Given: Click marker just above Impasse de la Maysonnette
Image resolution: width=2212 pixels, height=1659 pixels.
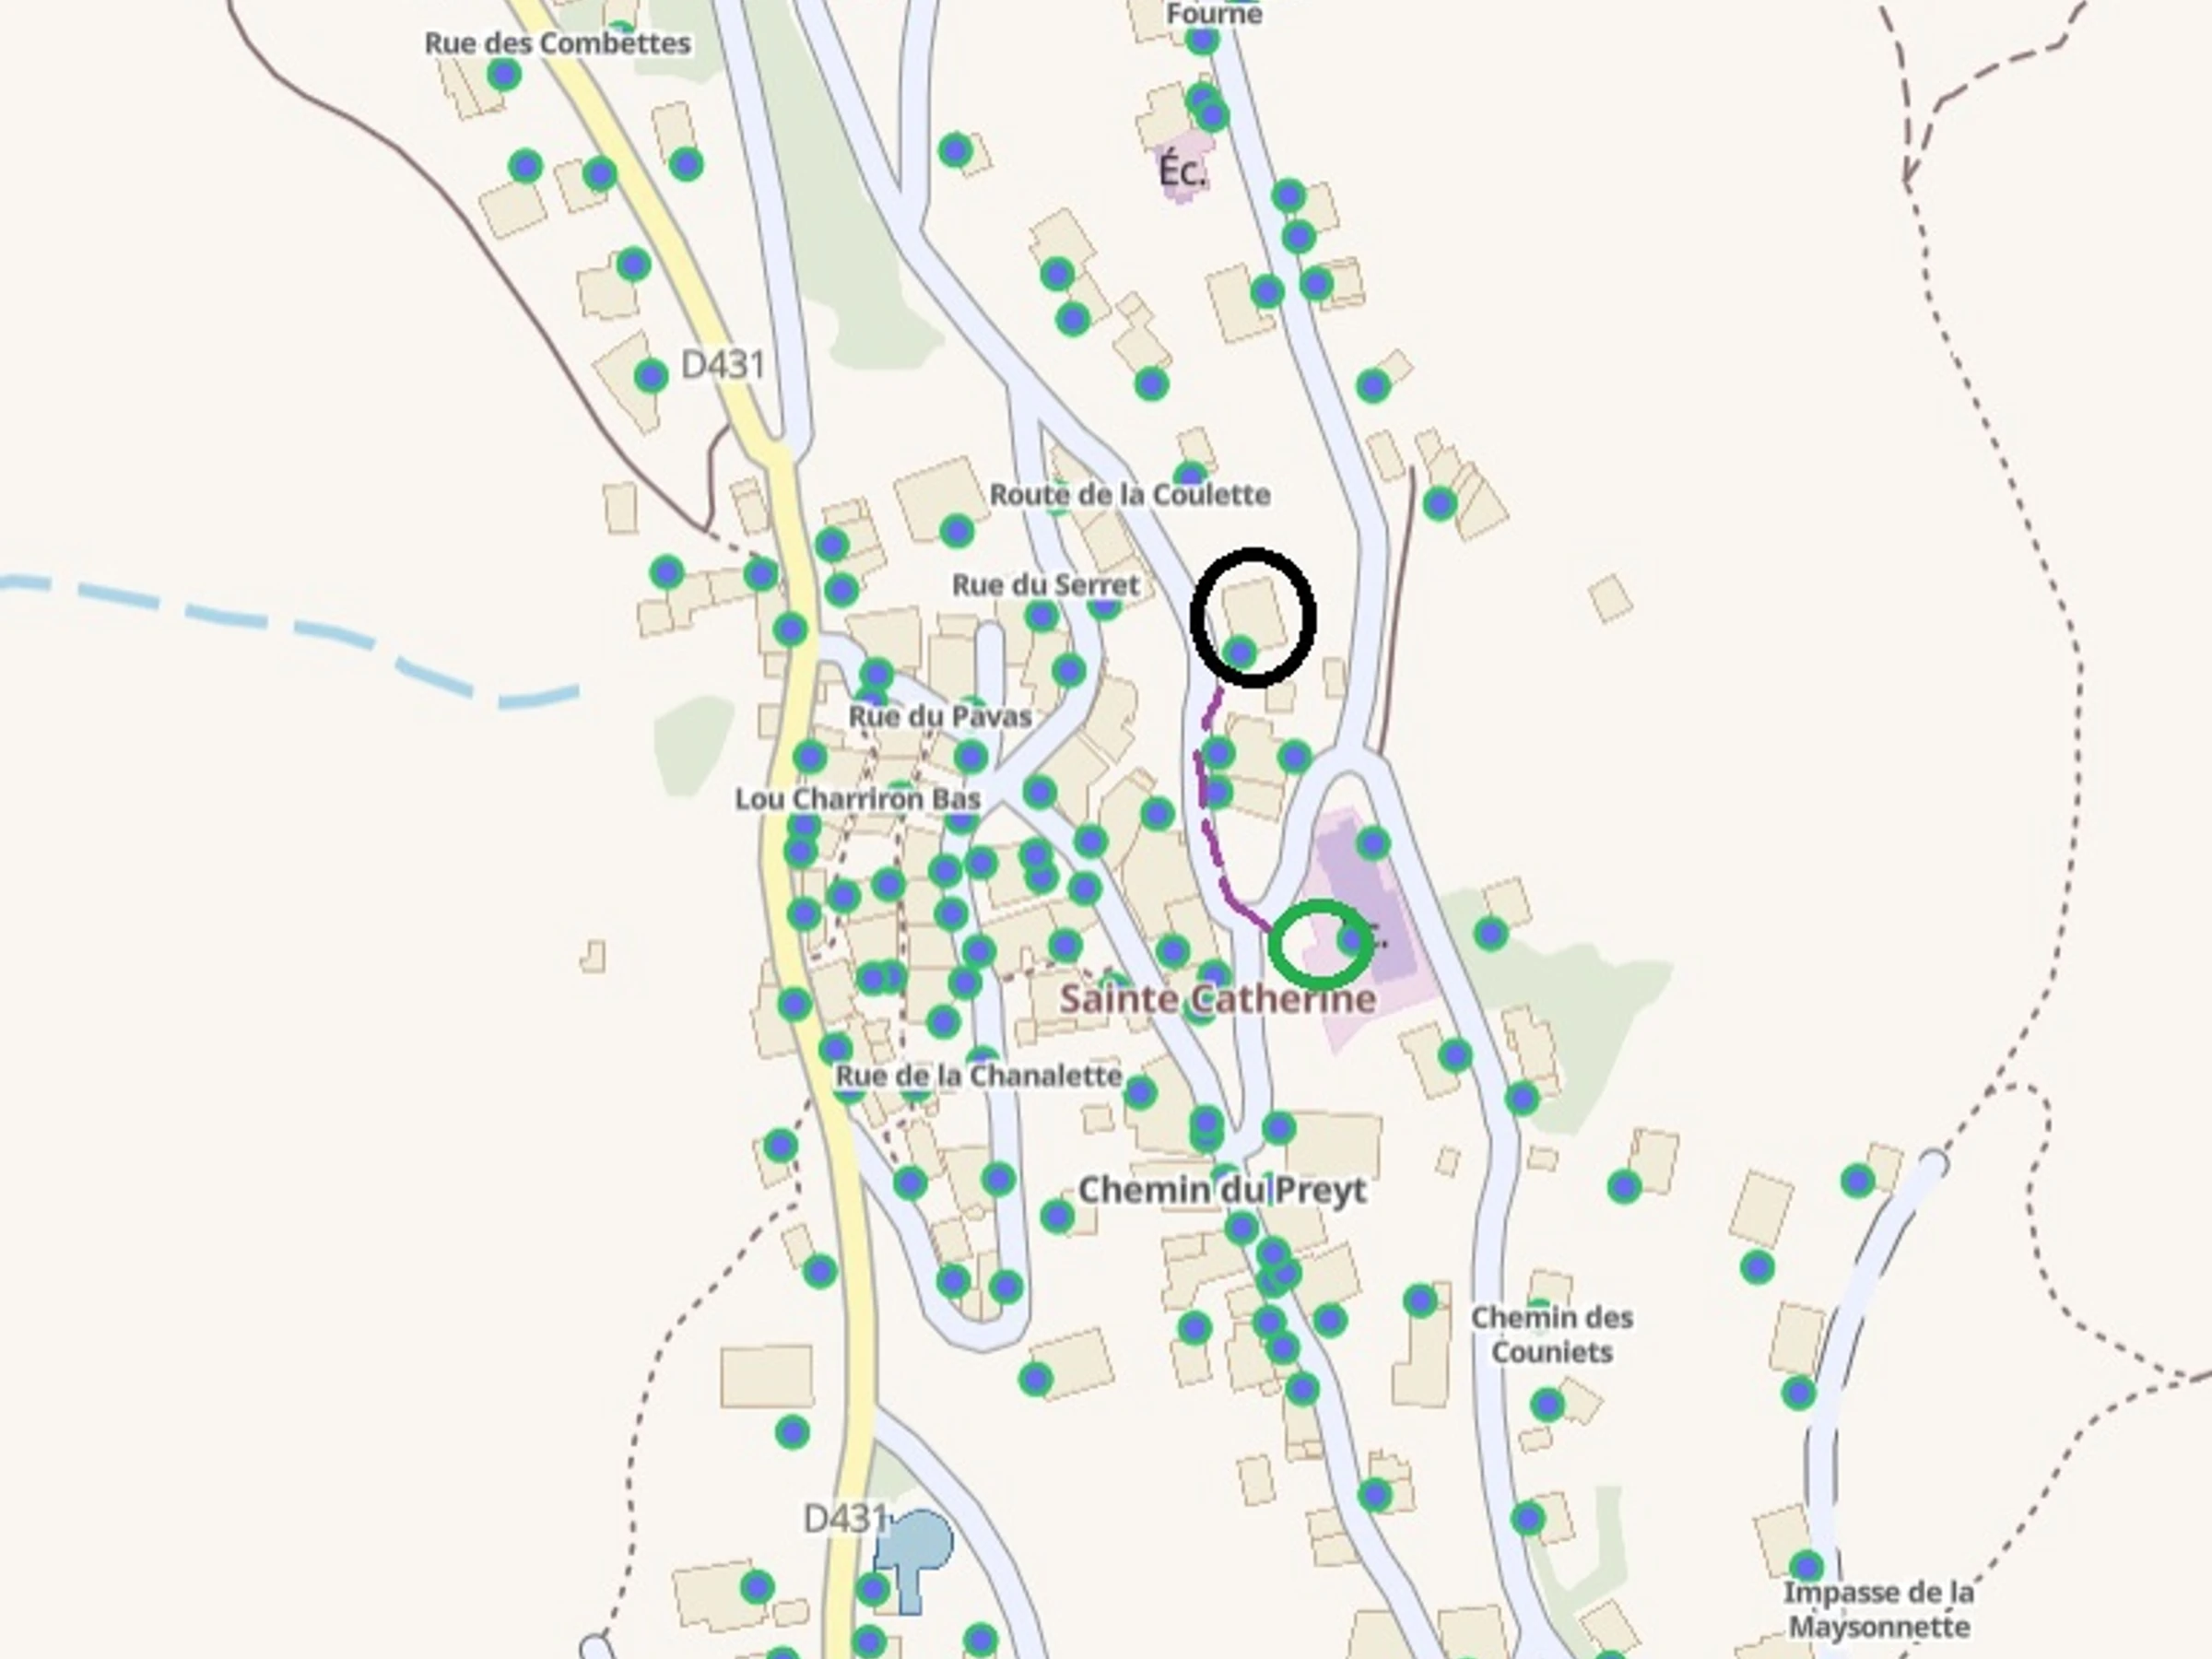Looking at the screenshot, I should pos(1806,1565).
